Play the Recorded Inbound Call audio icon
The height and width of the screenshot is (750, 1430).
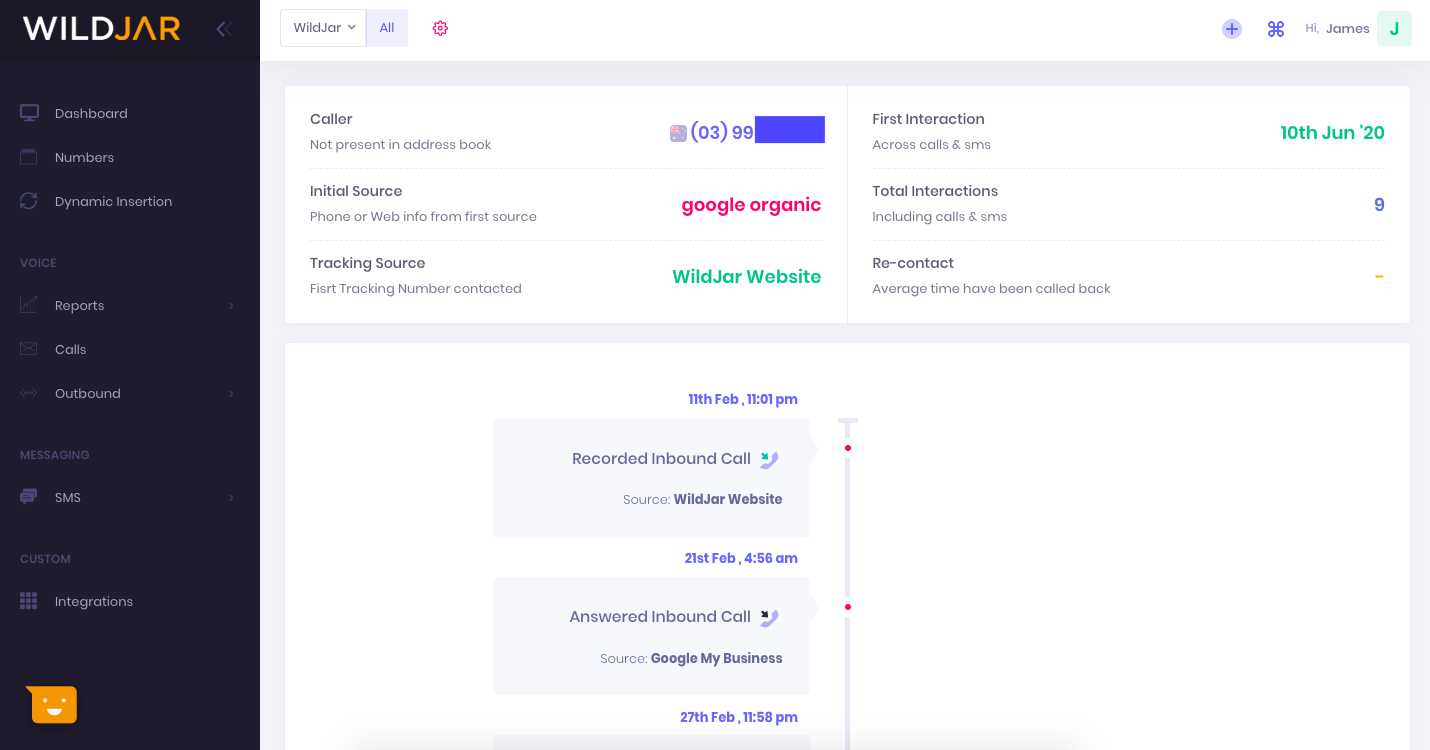[769, 458]
